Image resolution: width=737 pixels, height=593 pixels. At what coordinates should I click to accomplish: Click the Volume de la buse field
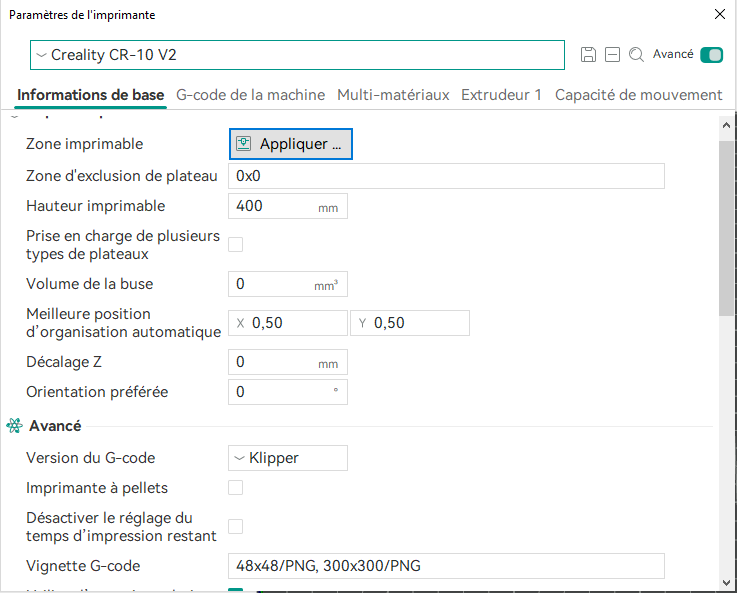pyautogui.click(x=288, y=284)
